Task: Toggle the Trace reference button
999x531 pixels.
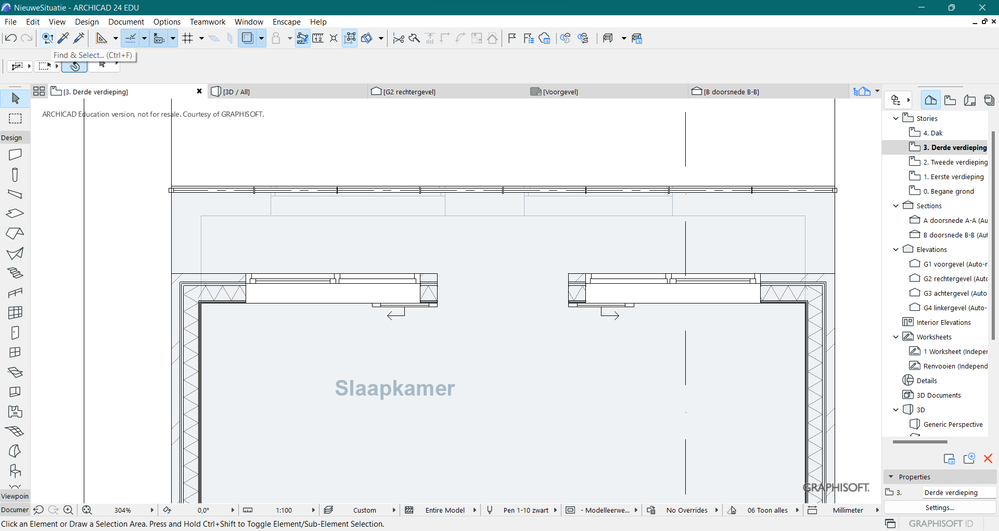Action: pos(246,38)
